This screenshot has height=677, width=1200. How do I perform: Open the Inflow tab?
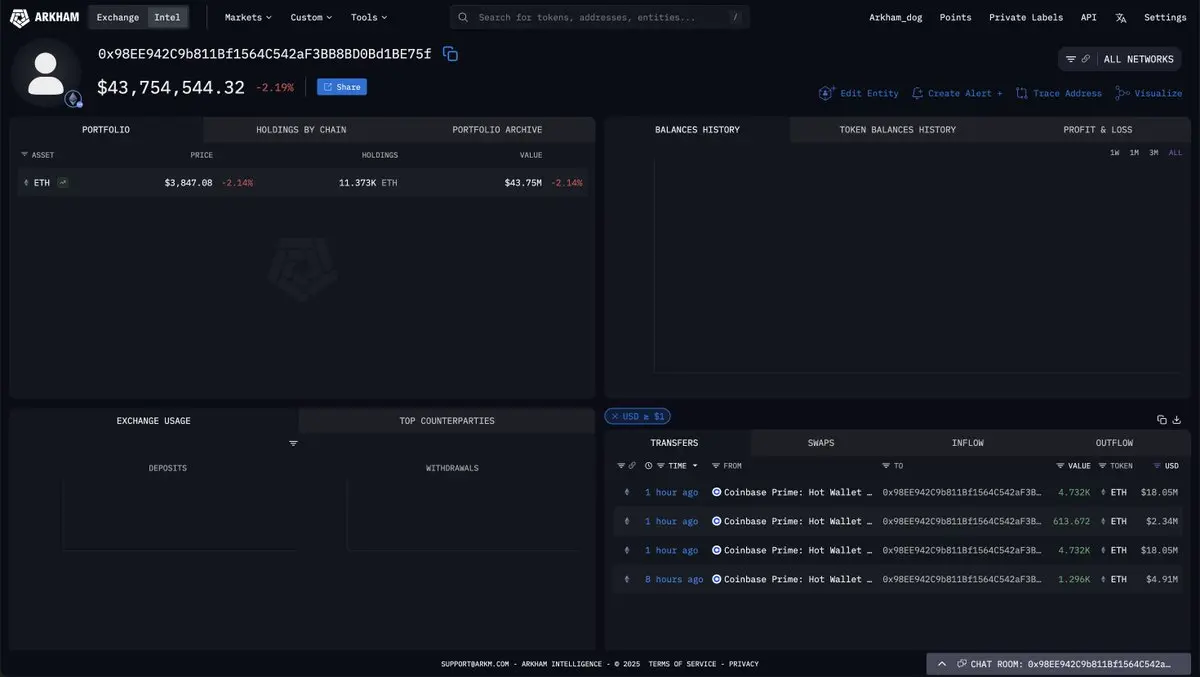[967, 443]
